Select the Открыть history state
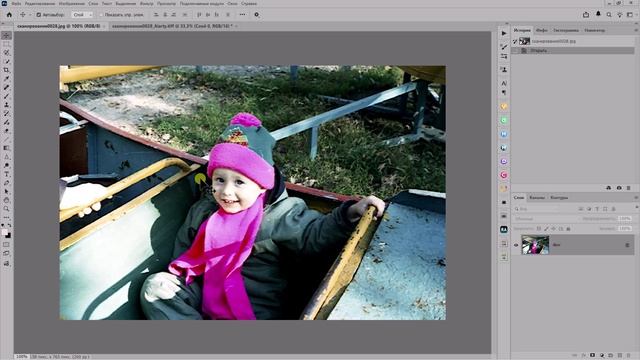This screenshot has height=360, width=640. click(x=573, y=51)
